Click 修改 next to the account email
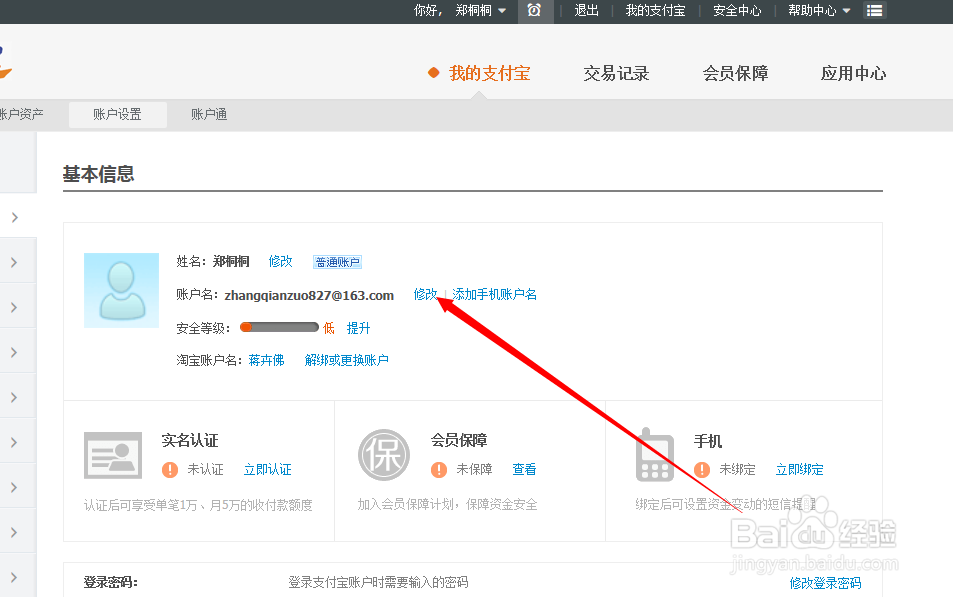Image resolution: width=953 pixels, height=597 pixels. [425, 294]
